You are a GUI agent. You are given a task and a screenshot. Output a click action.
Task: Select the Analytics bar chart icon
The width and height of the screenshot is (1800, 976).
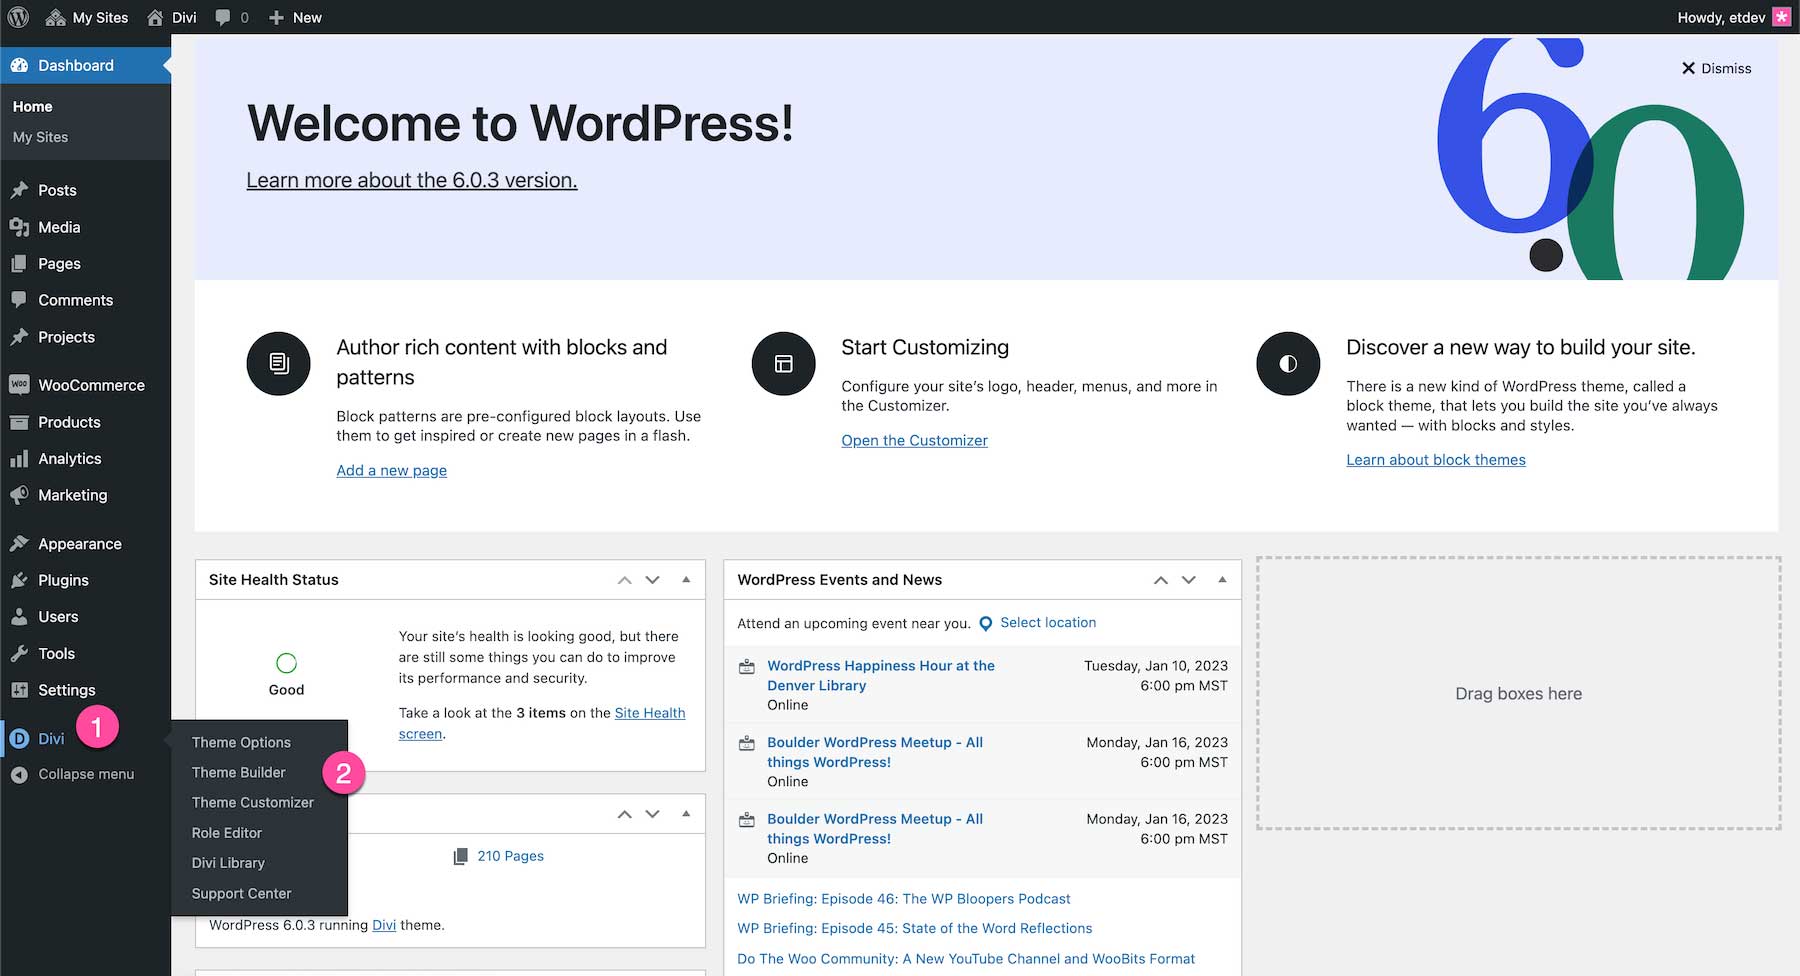tap(19, 459)
